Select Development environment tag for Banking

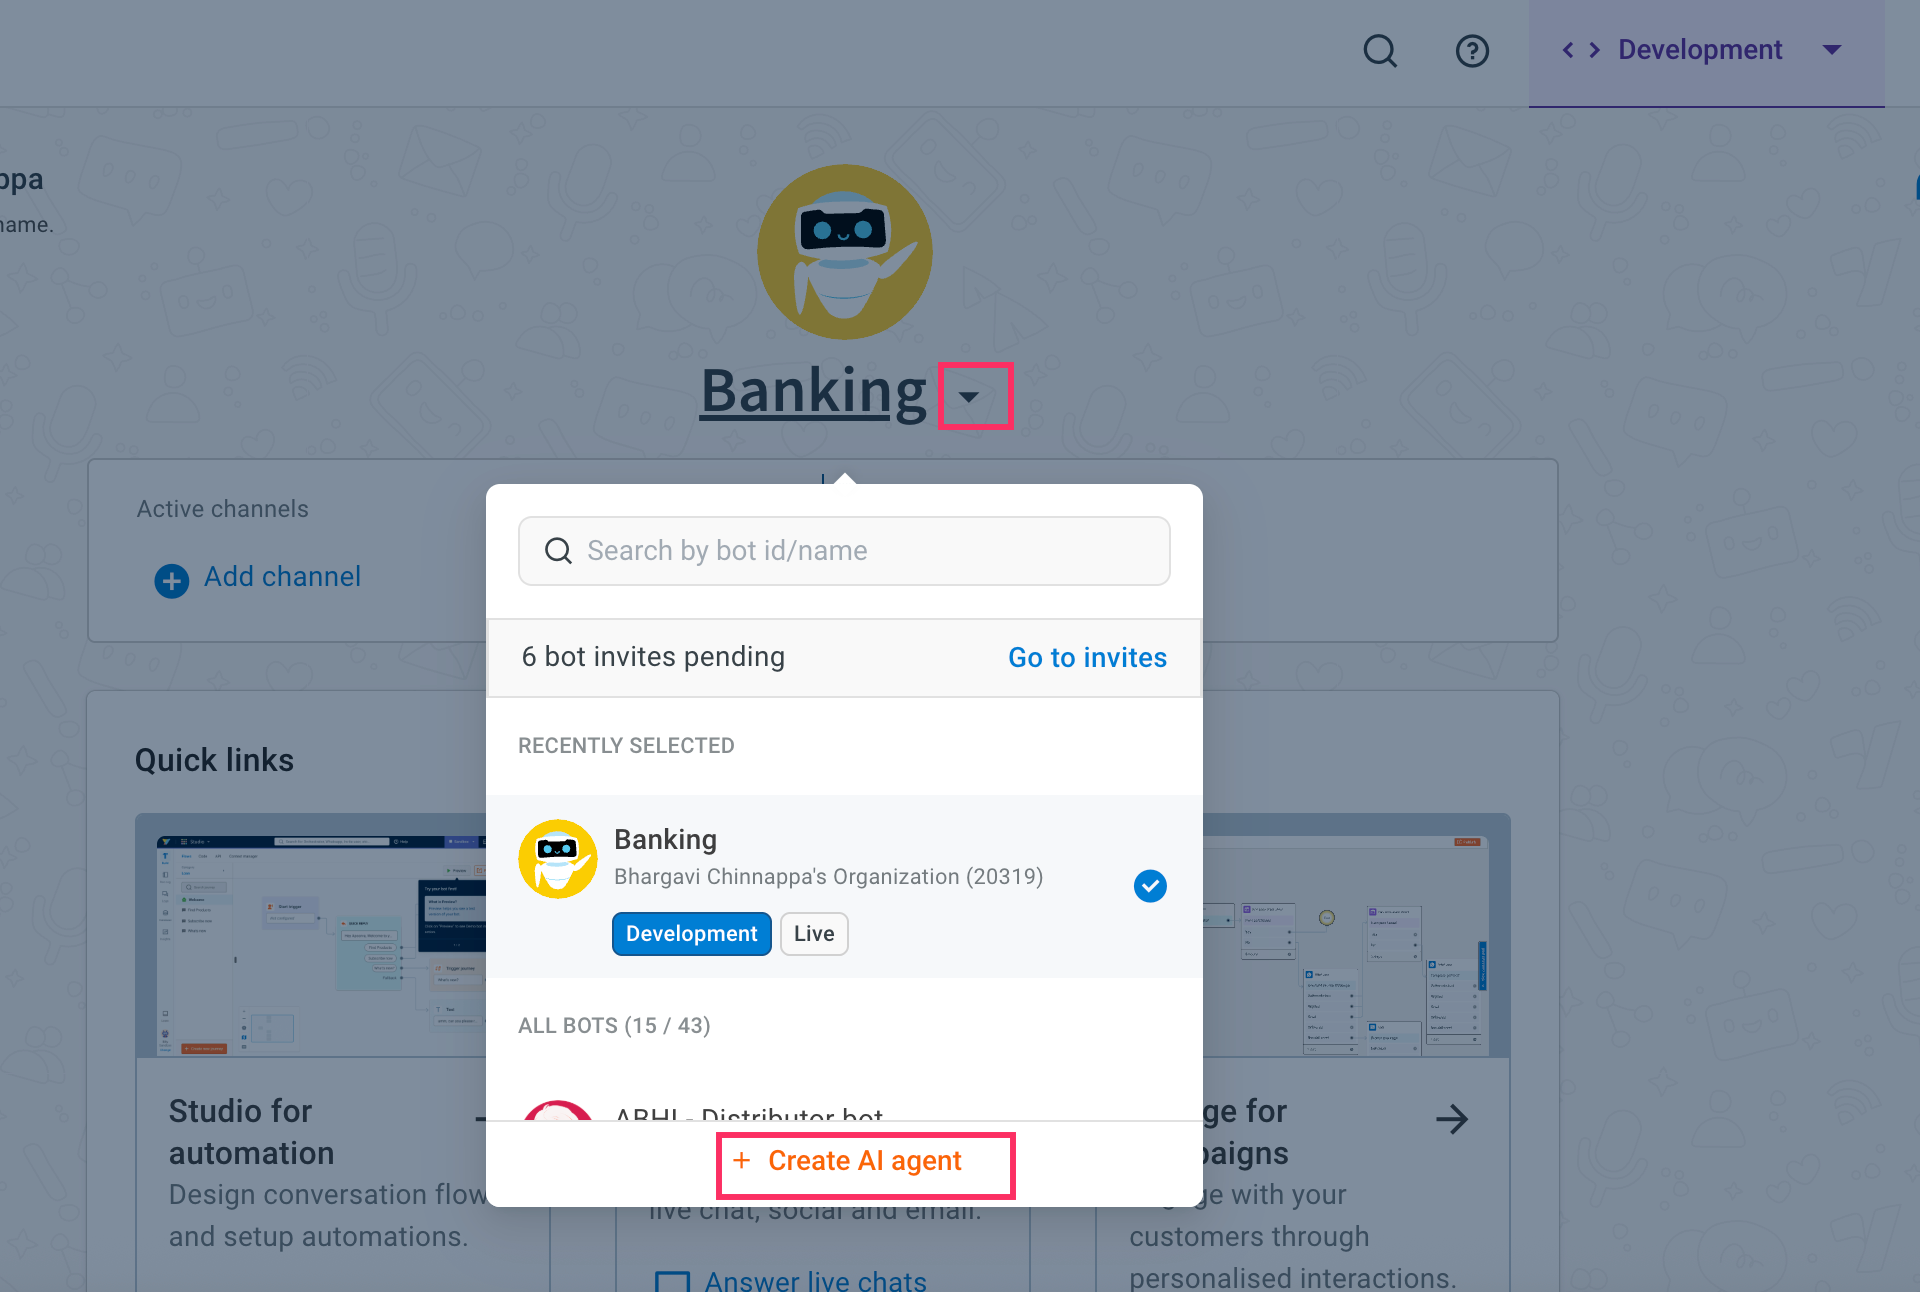click(x=691, y=934)
